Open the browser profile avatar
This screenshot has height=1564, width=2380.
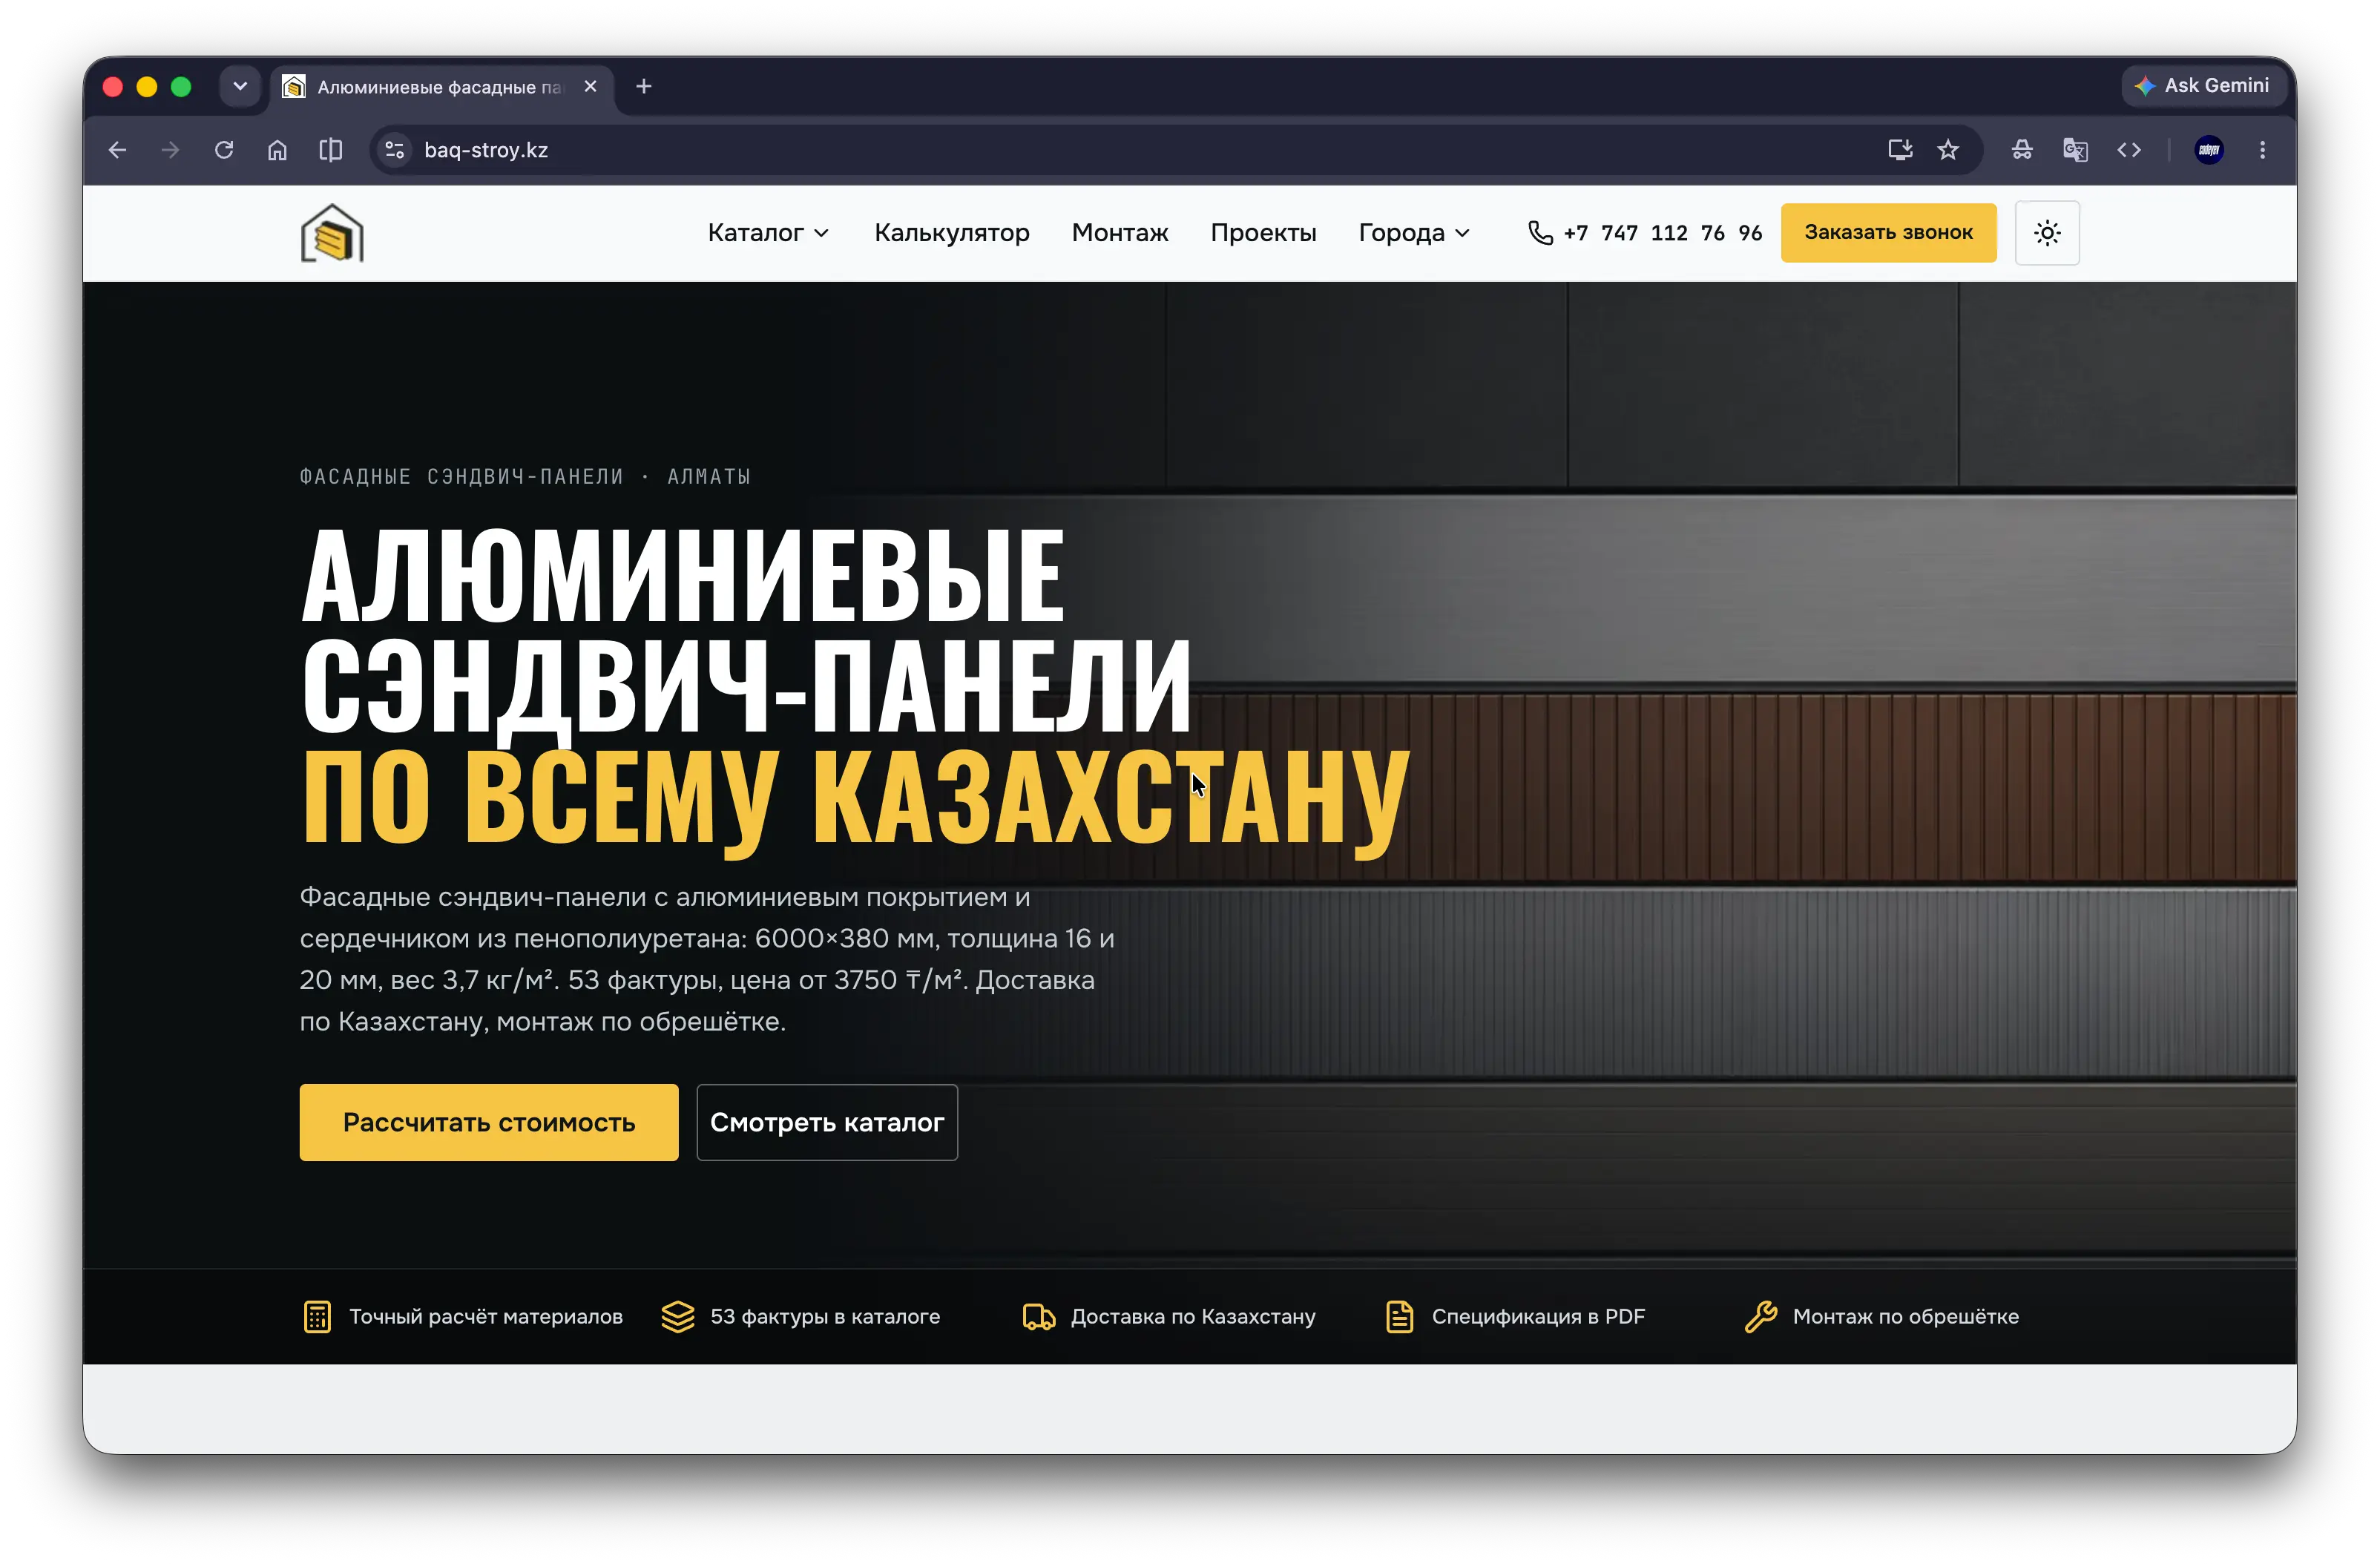pyautogui.click(x=2209, y=150)
